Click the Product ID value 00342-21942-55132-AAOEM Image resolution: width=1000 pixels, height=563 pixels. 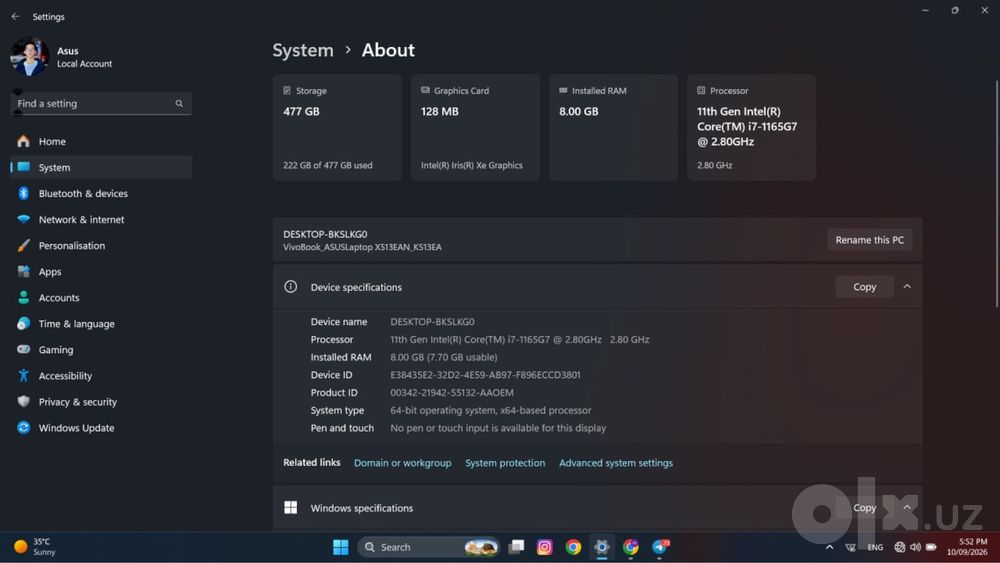pos(452,393)
